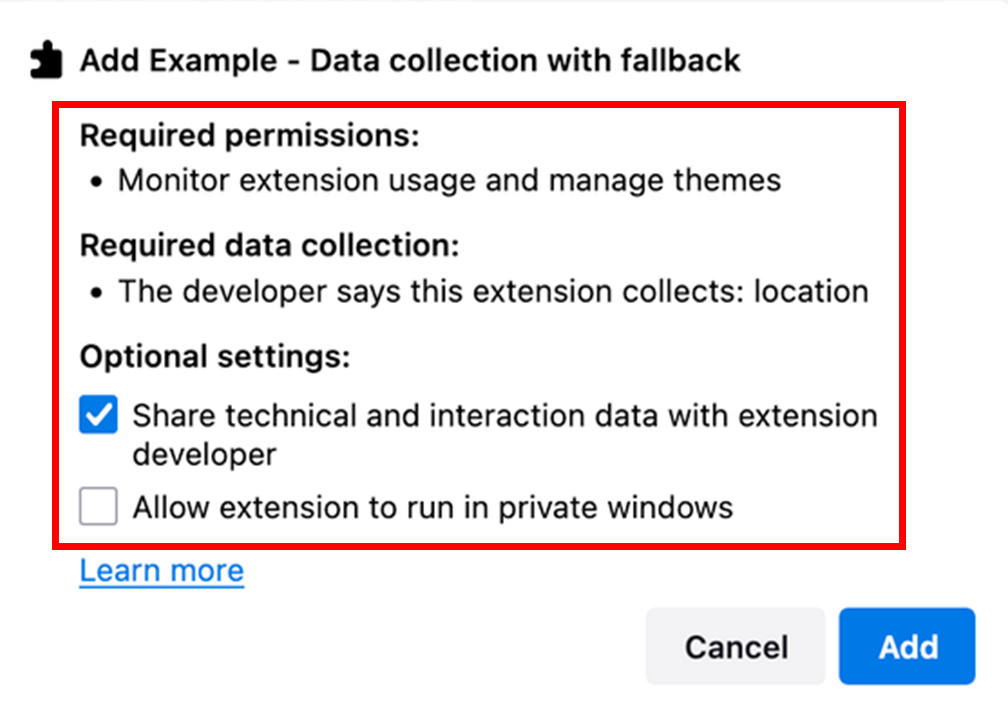Viewport: 1008px width, 718px height.
Task: Click the word 'developer' under the share data option
Action: pos(204,454)
